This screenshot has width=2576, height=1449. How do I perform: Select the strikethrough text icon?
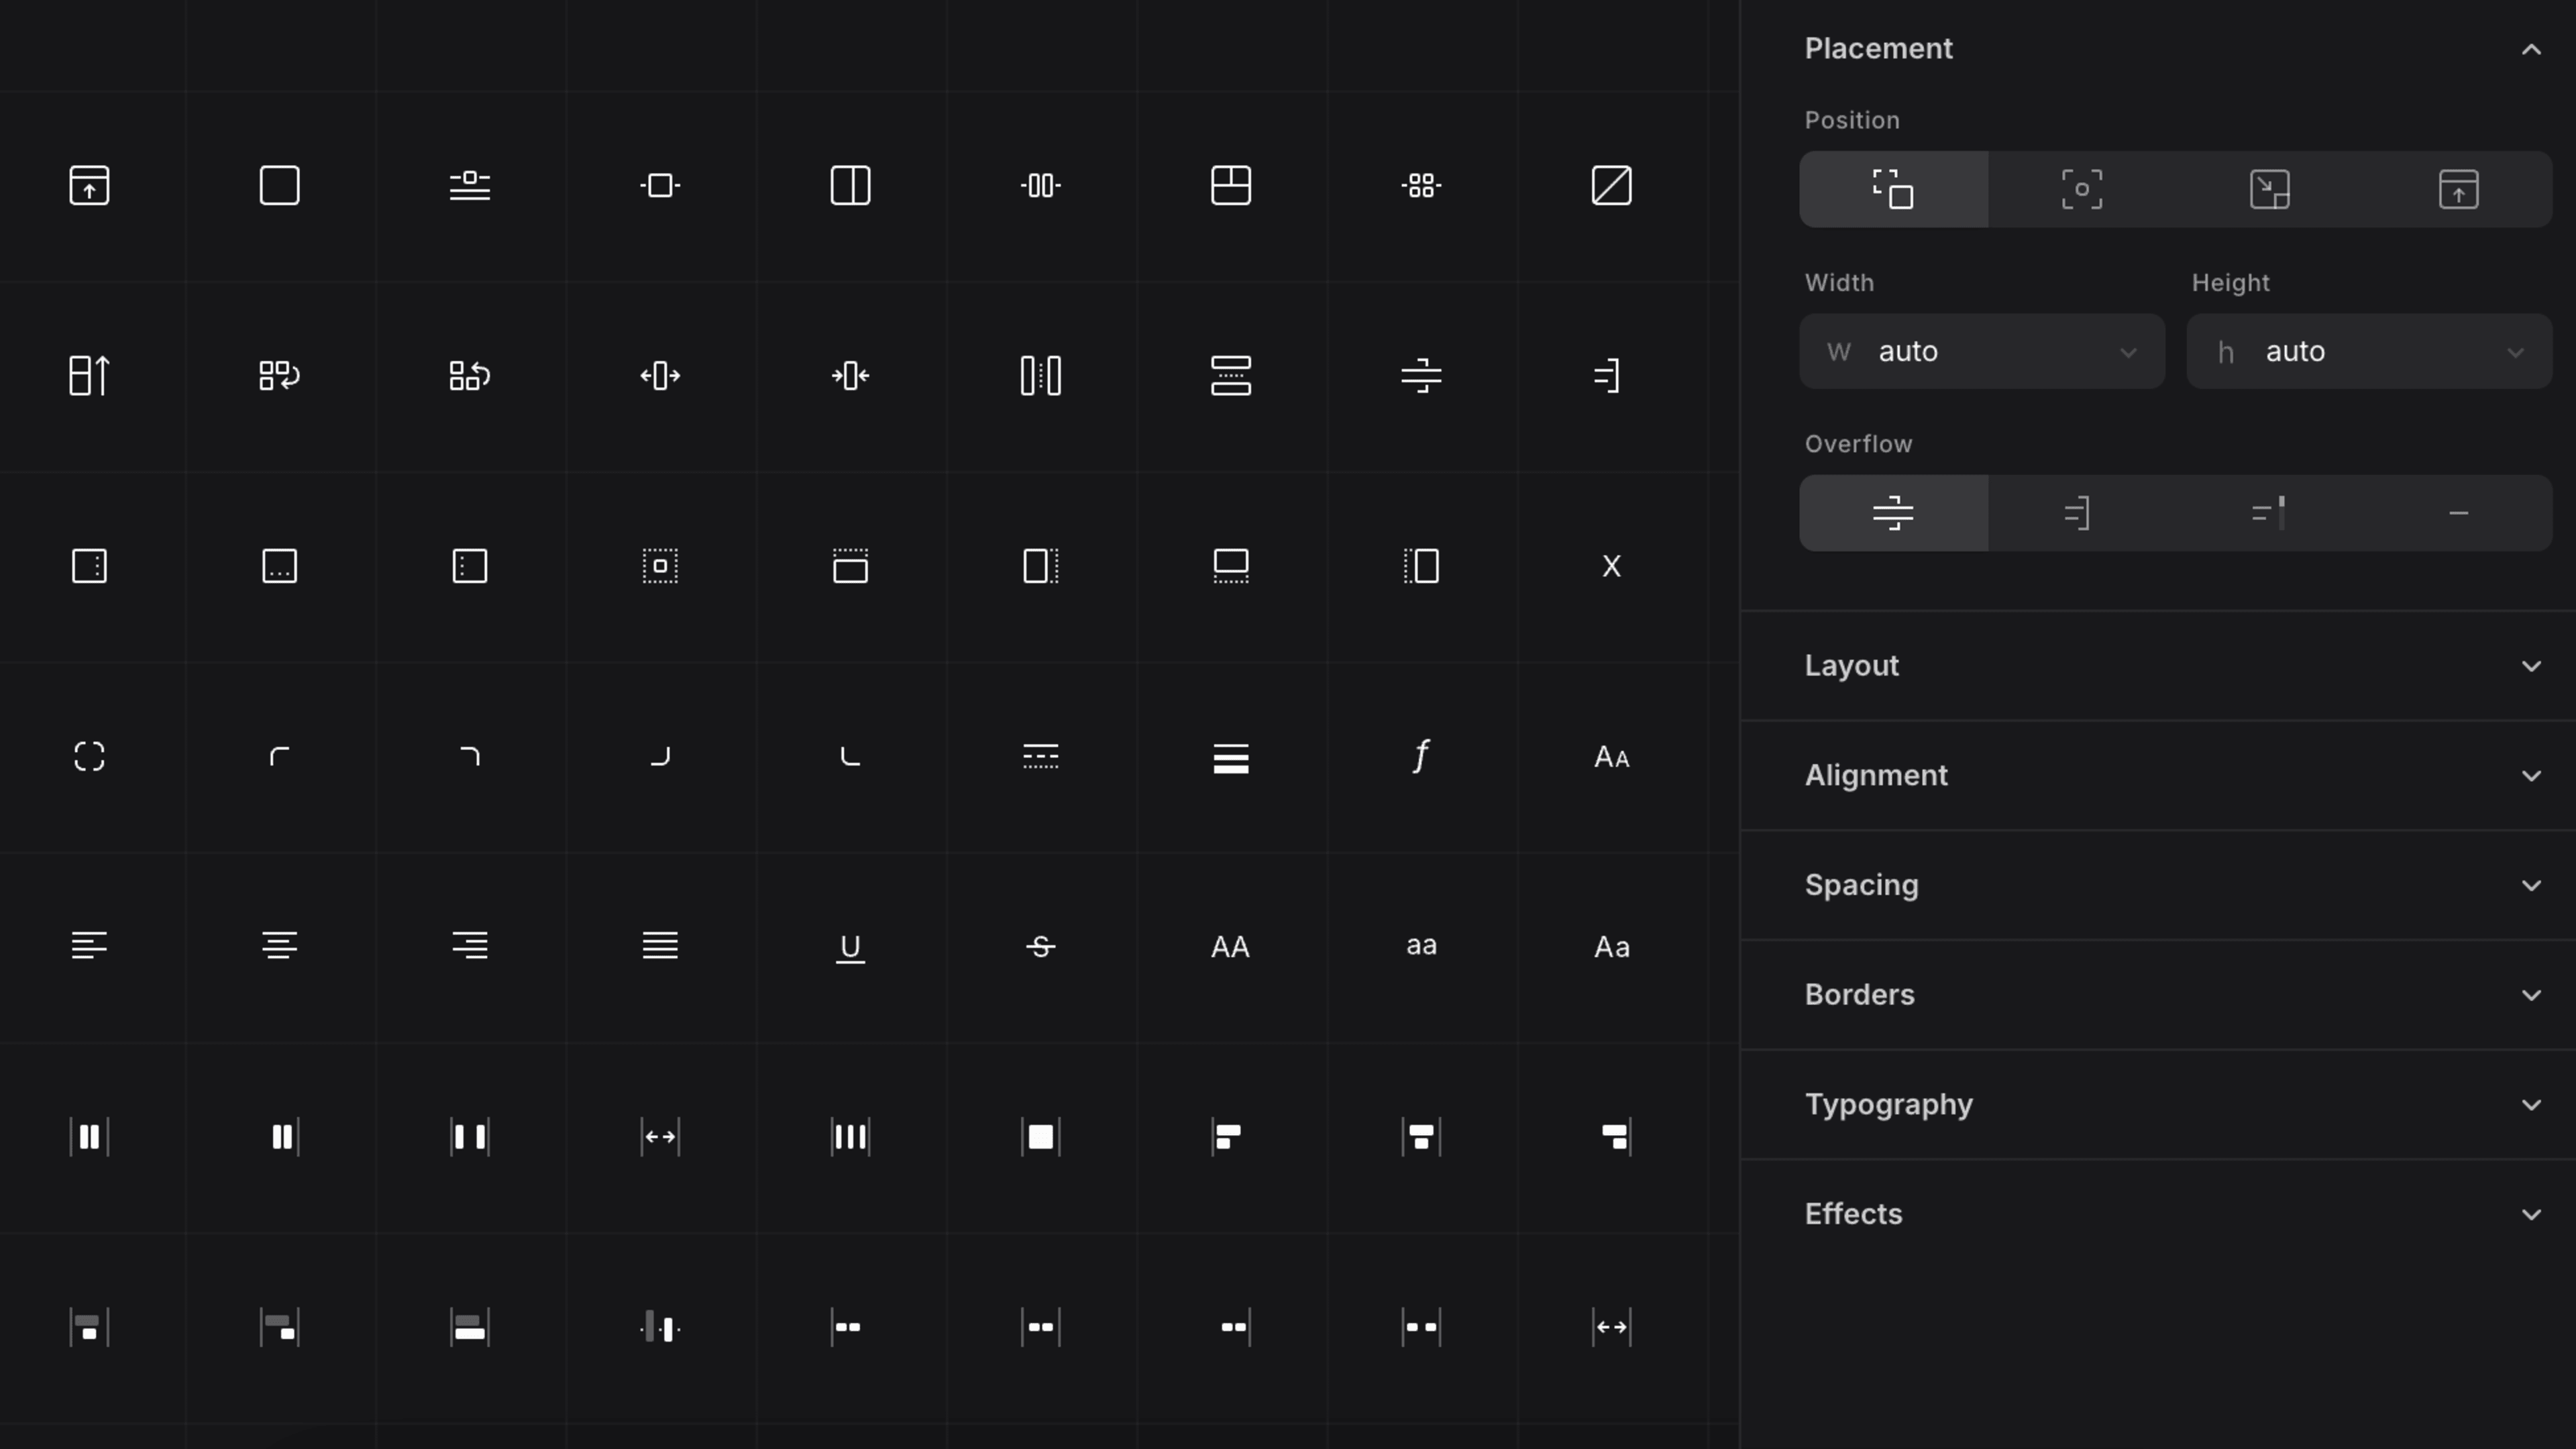pos(1040,946)
